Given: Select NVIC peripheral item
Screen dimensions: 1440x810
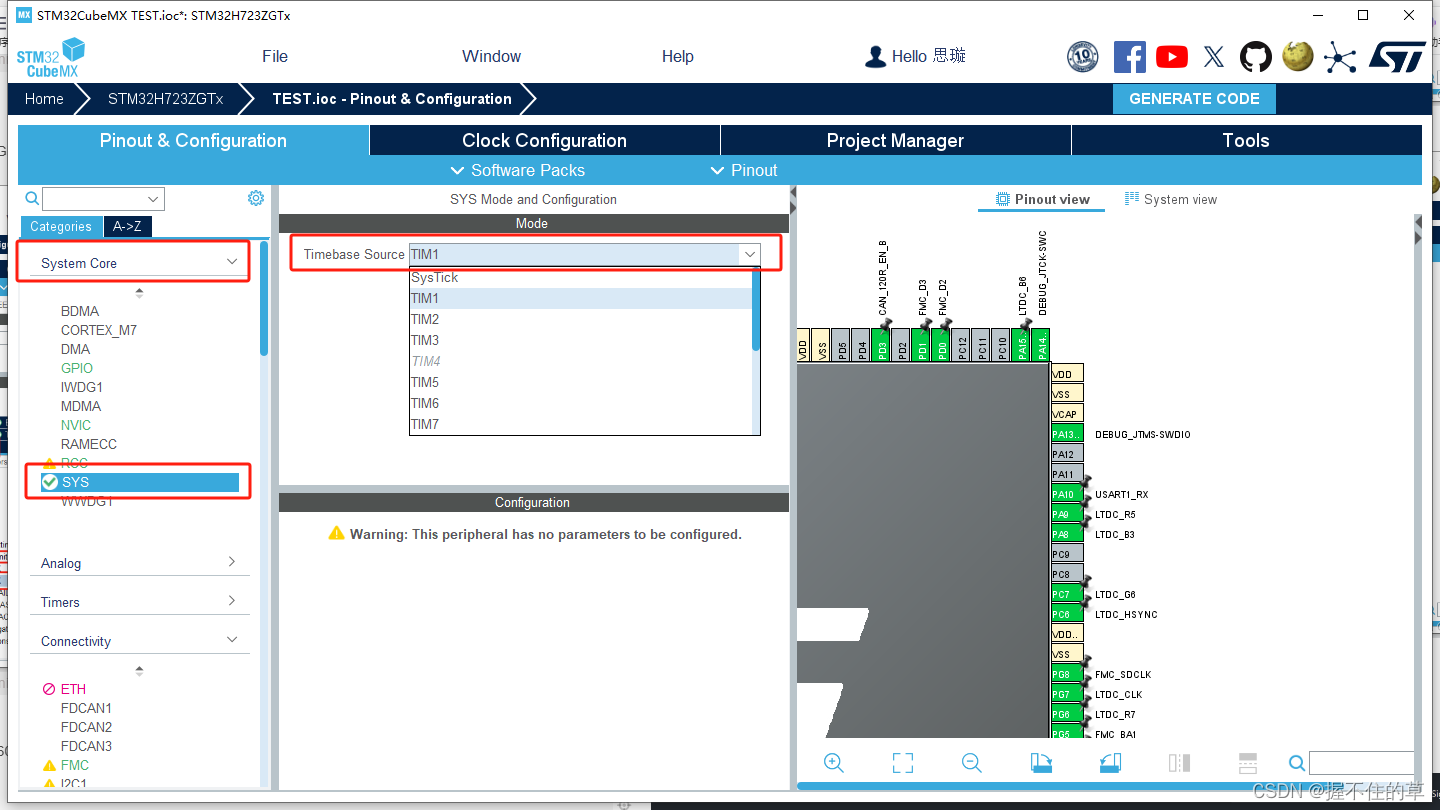Looking at the screenshot, I should click(x=76, y=425).
